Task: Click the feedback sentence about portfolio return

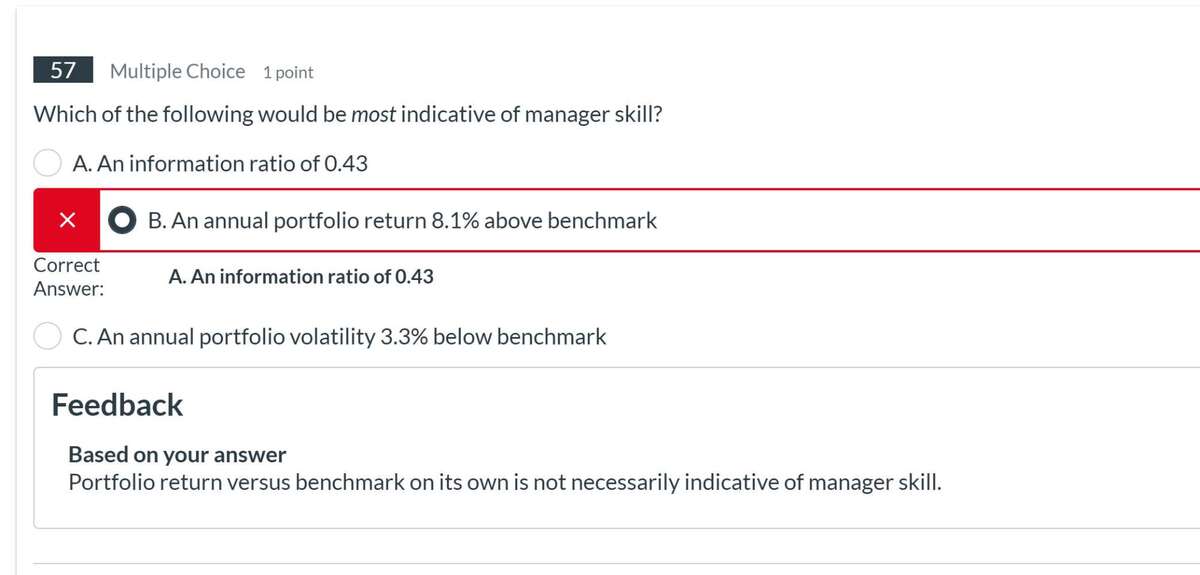Action: [x=504, y=483]
